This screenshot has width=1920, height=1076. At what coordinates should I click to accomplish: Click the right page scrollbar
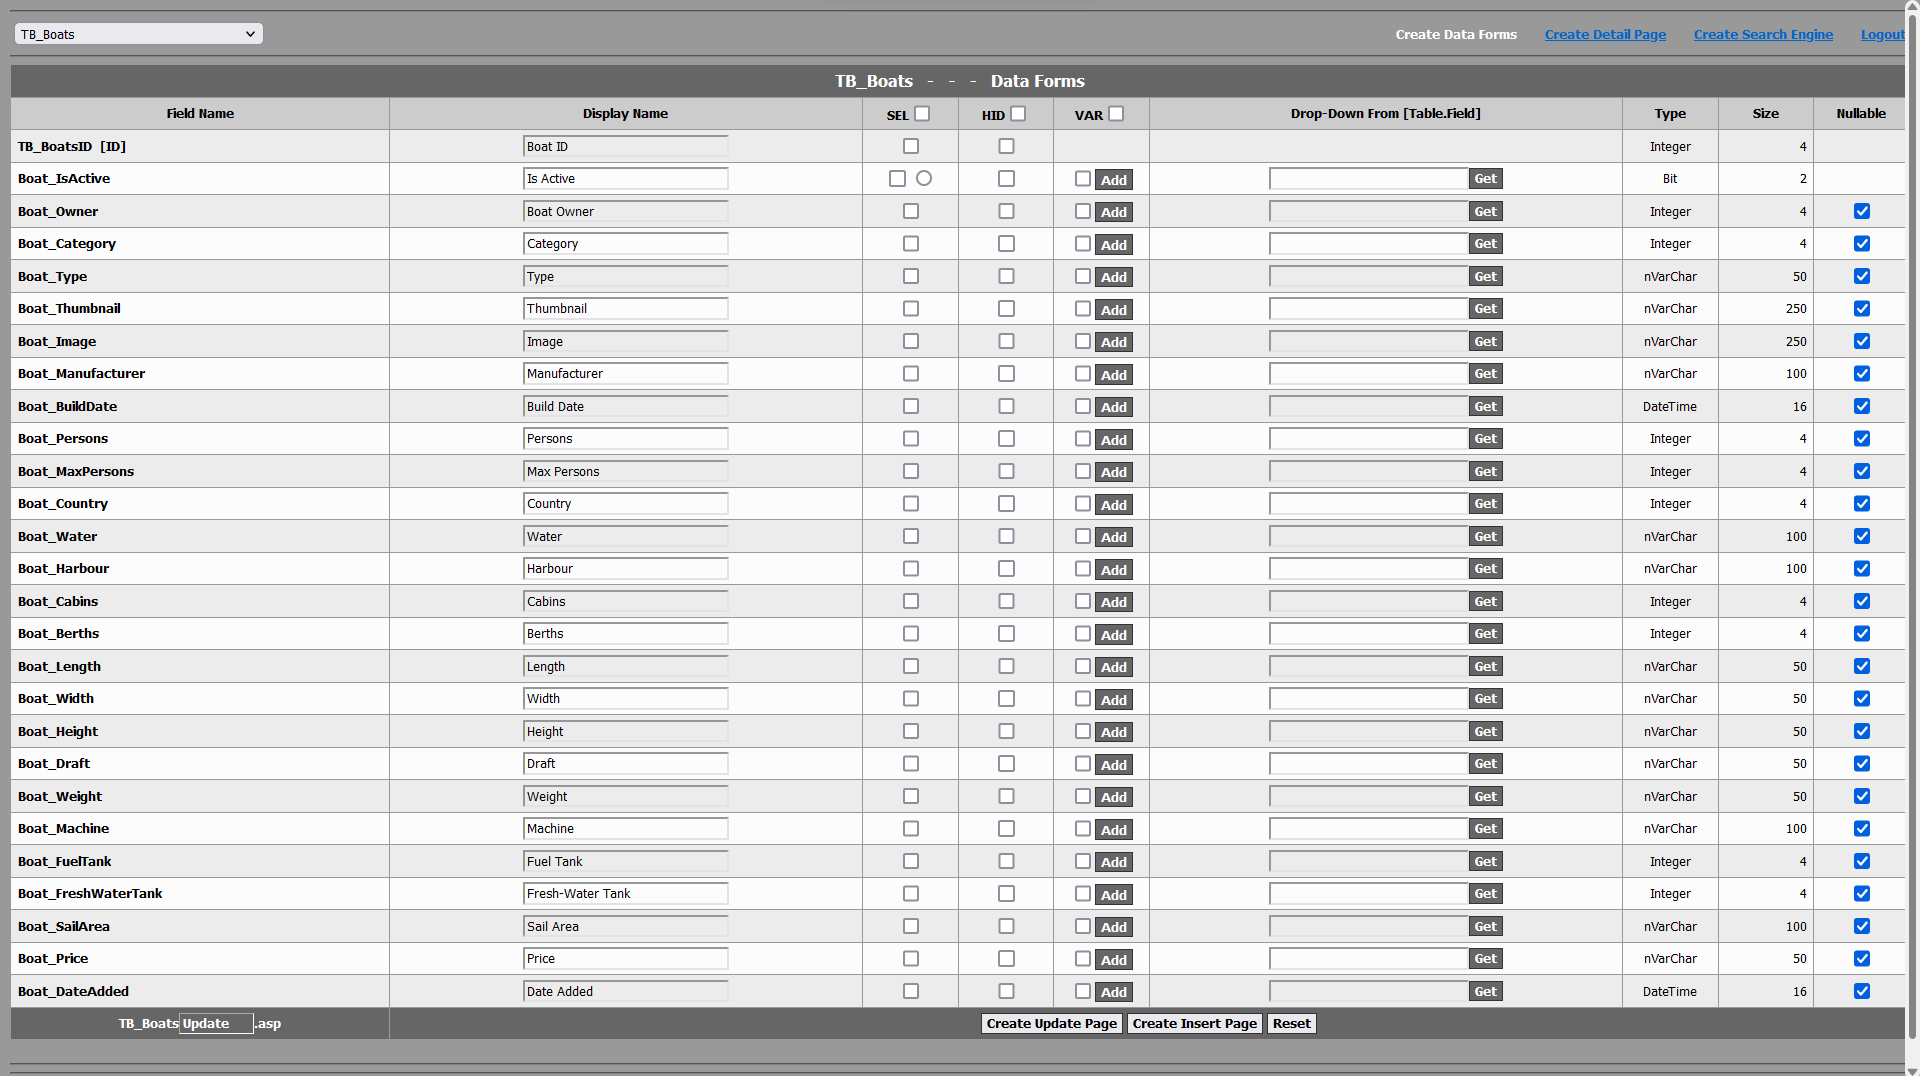coord(1911,500)
